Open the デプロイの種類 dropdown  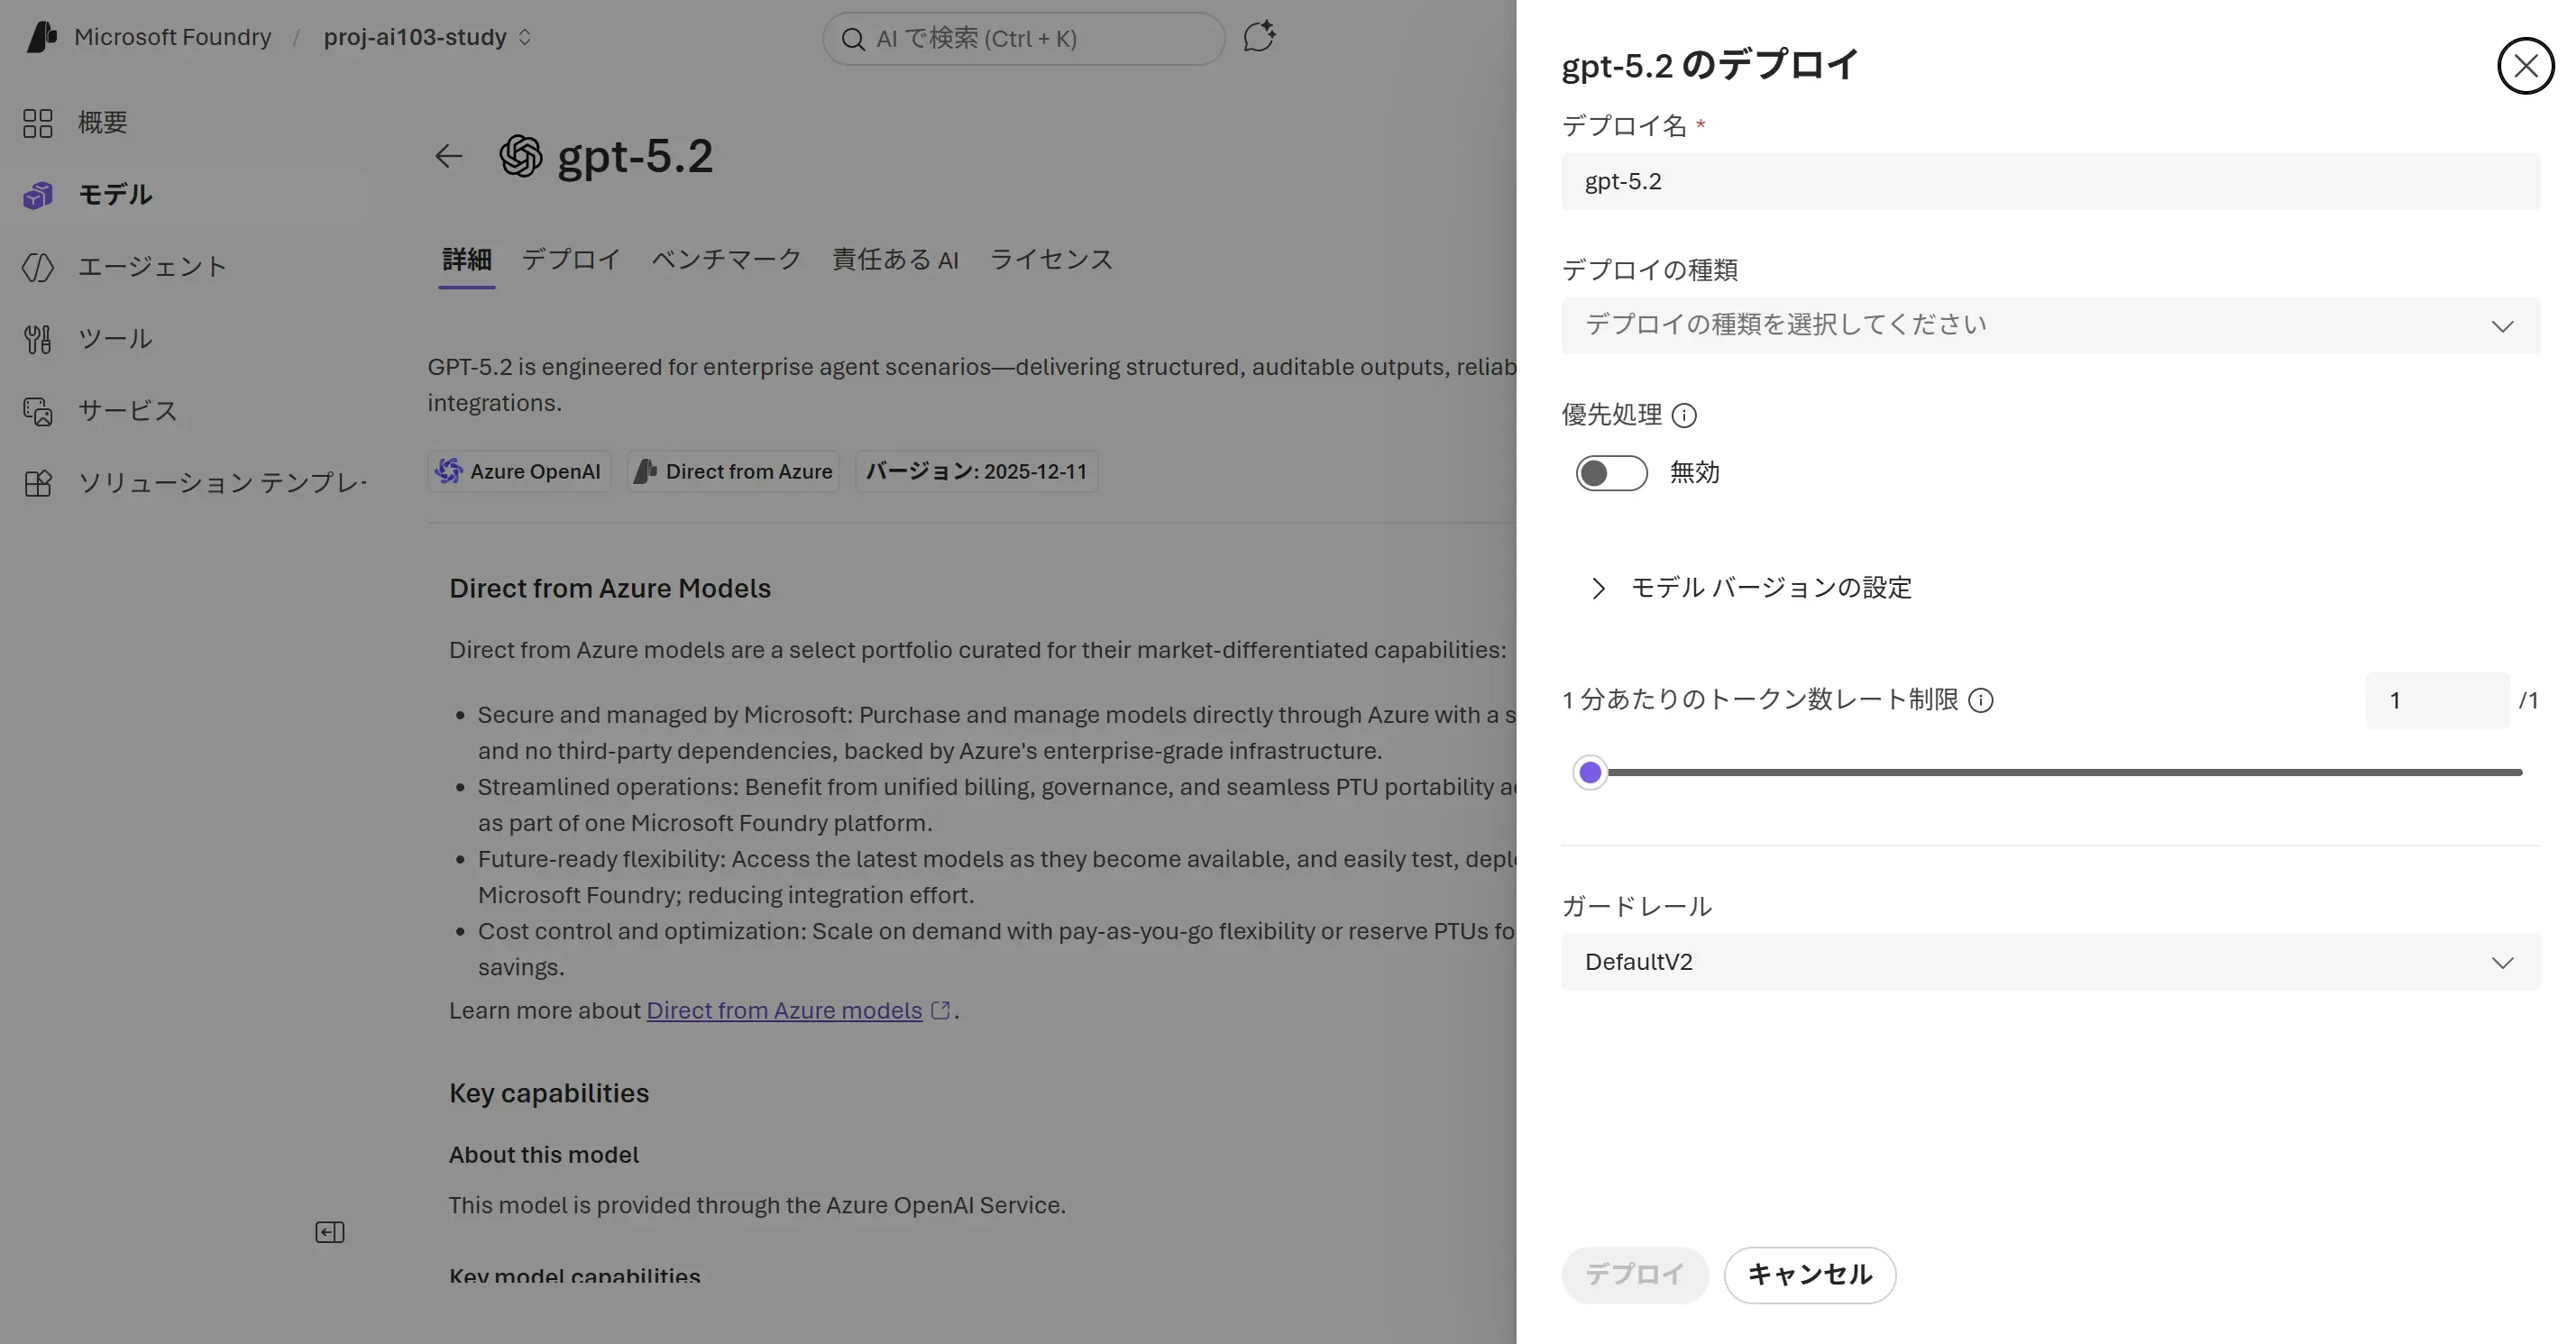(x=2050, y=325)
